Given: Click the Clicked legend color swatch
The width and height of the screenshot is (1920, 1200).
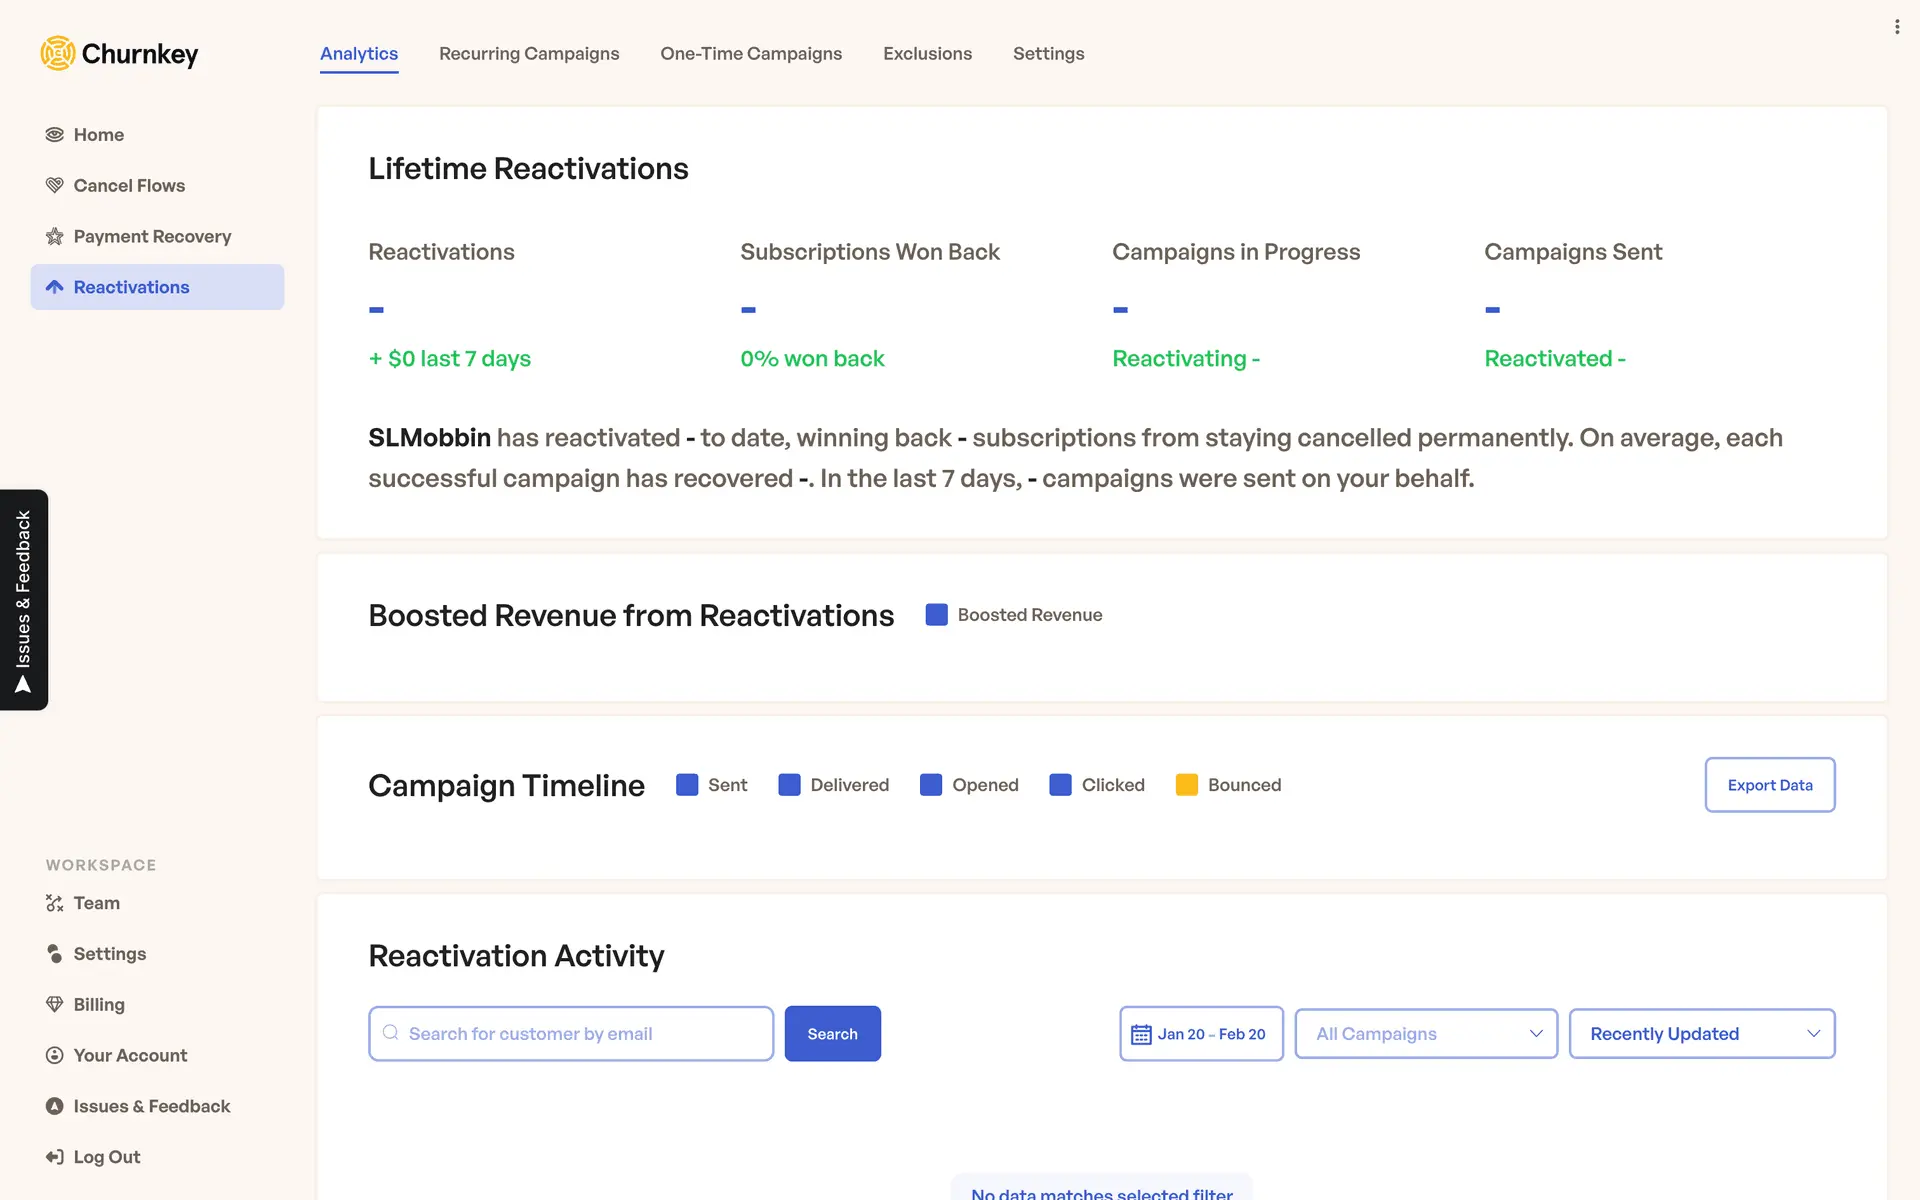Looking at the screenshot, I should coord(1060,785).
